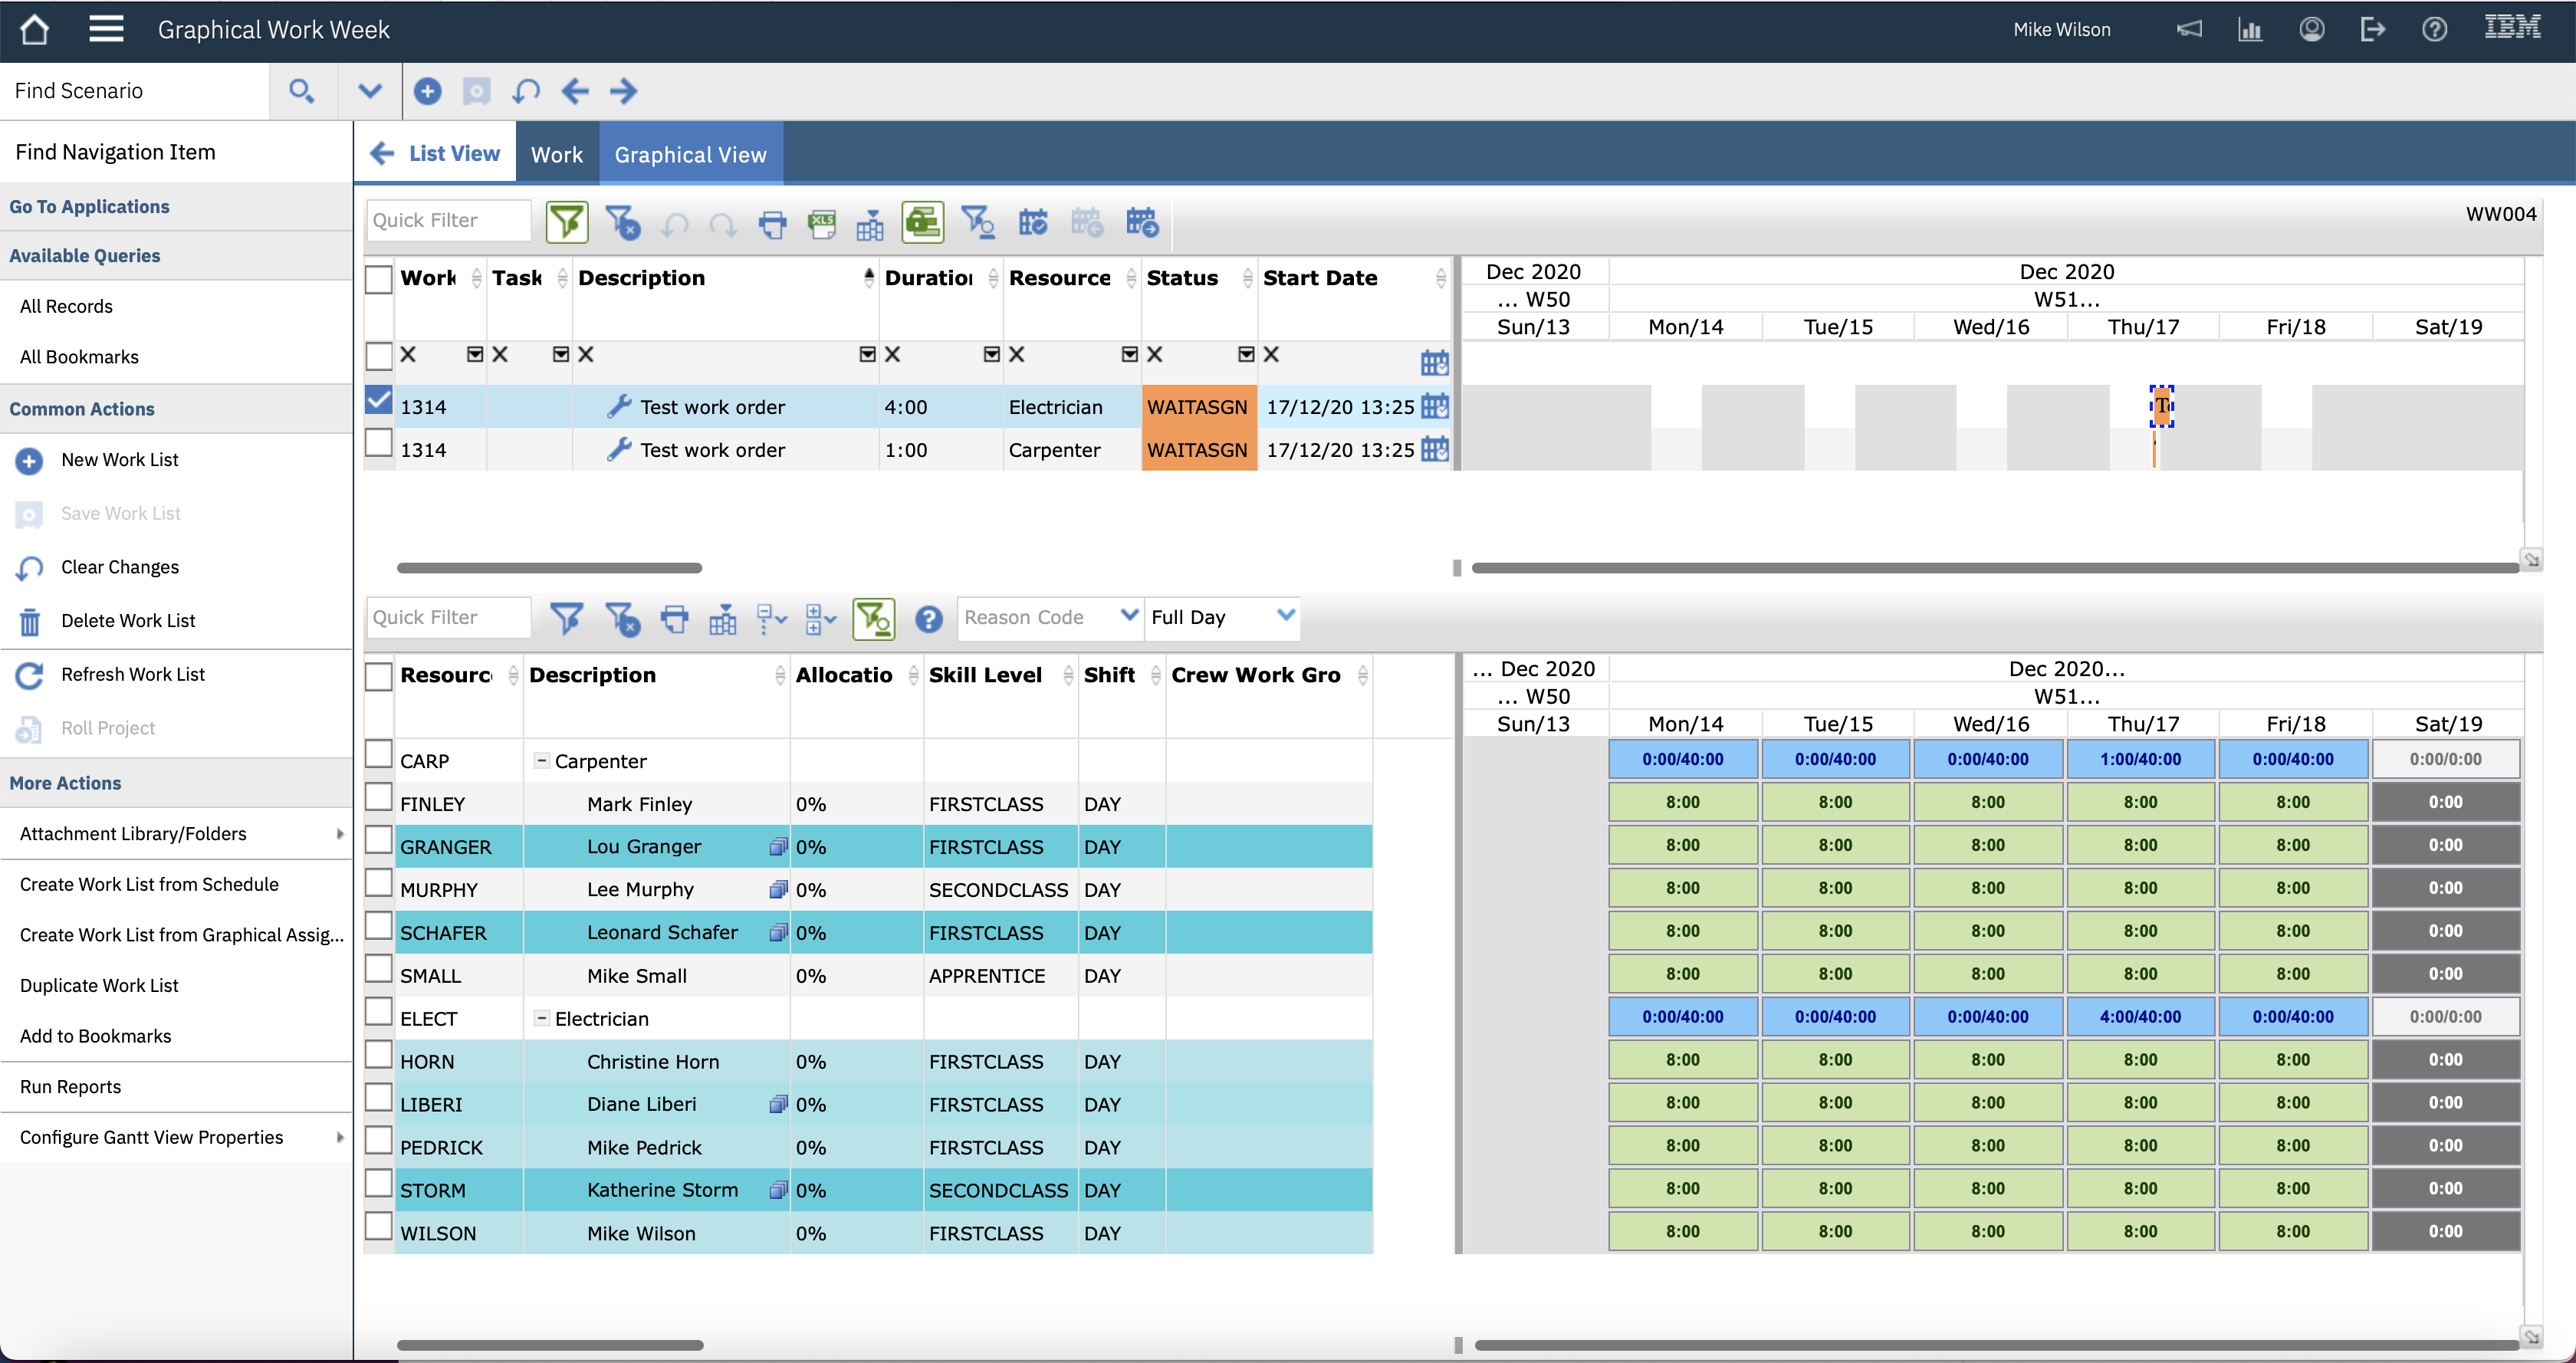This screenshot has width=2576, height=1363.
Task: Click the clear filter icon in resource toolbar
Action: pyautogui.click(x=622, y=619)
